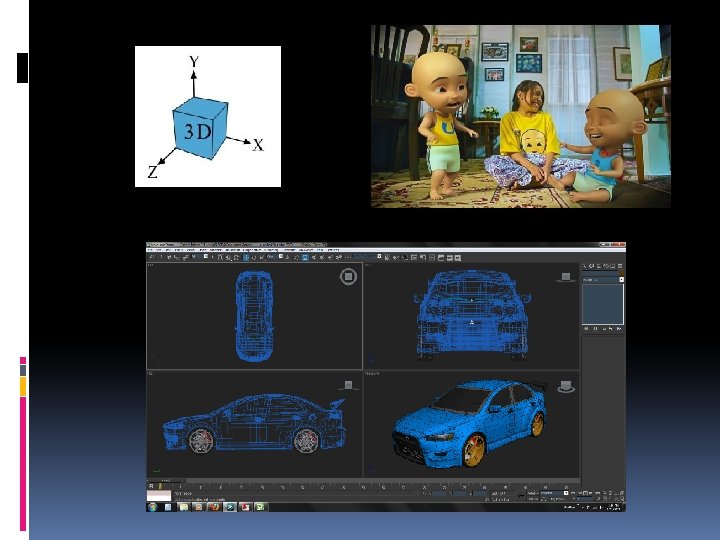Open the Curve Editor toolbar icon
Viewport: 720px width, 540px height.
tap(414, 258)
